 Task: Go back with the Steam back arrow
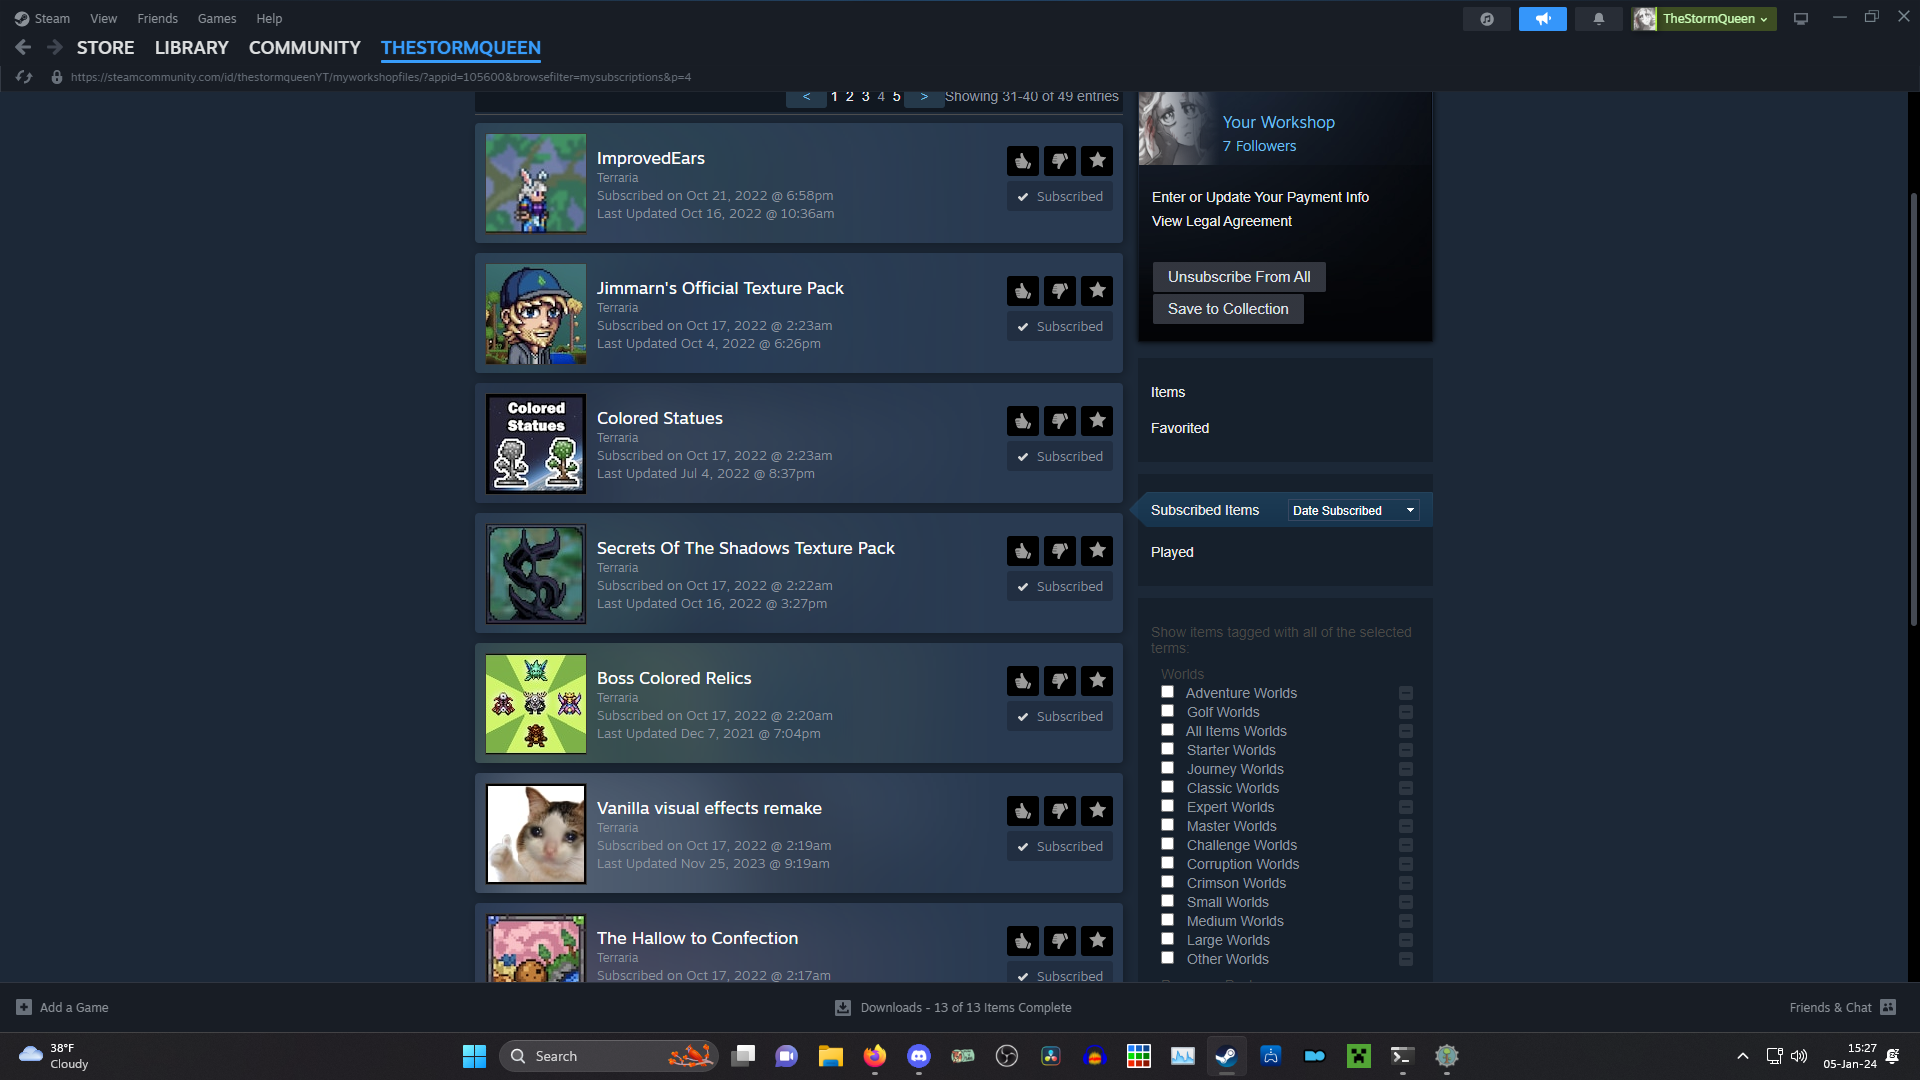23,47
